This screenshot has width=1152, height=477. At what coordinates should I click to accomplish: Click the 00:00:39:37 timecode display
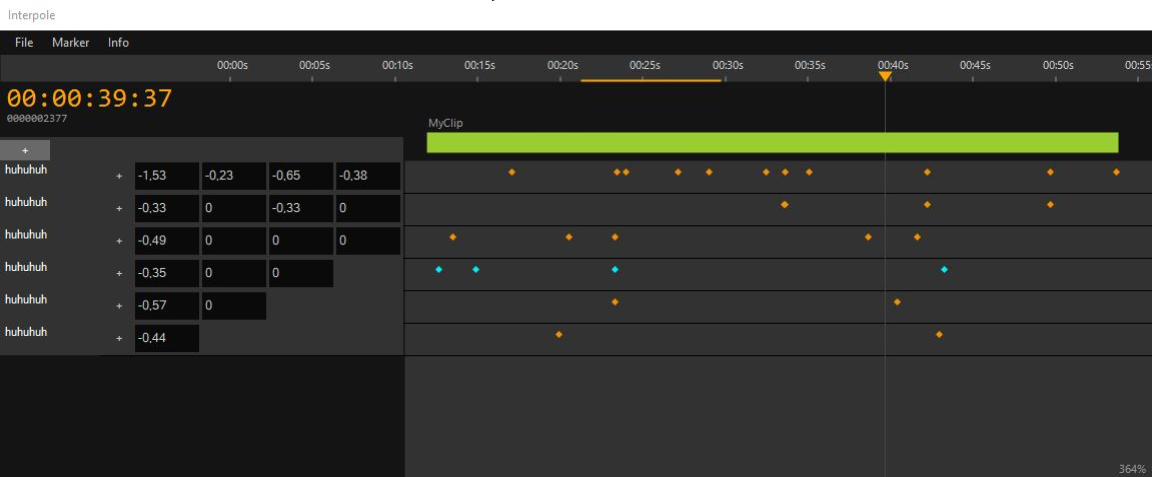90,99
